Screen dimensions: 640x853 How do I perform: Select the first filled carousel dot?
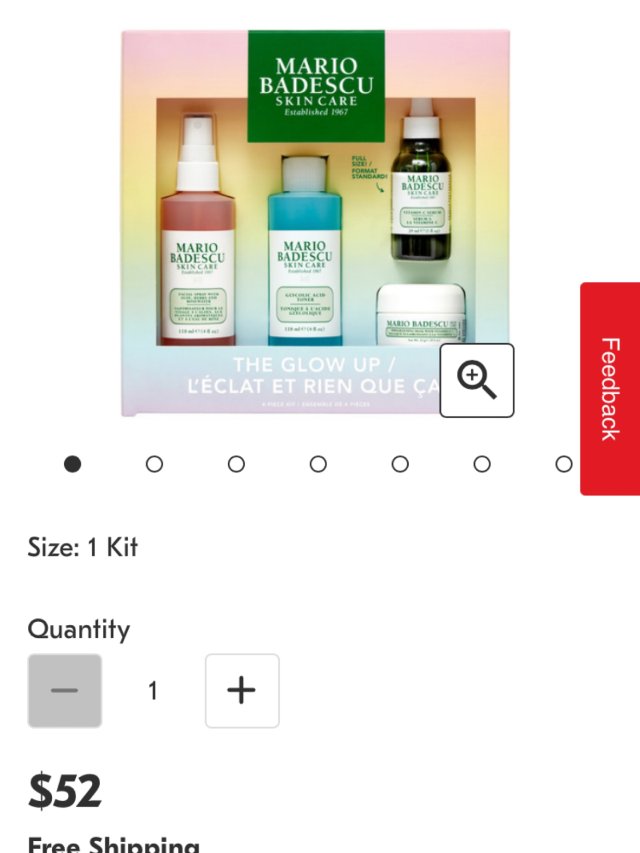(72, 464)
